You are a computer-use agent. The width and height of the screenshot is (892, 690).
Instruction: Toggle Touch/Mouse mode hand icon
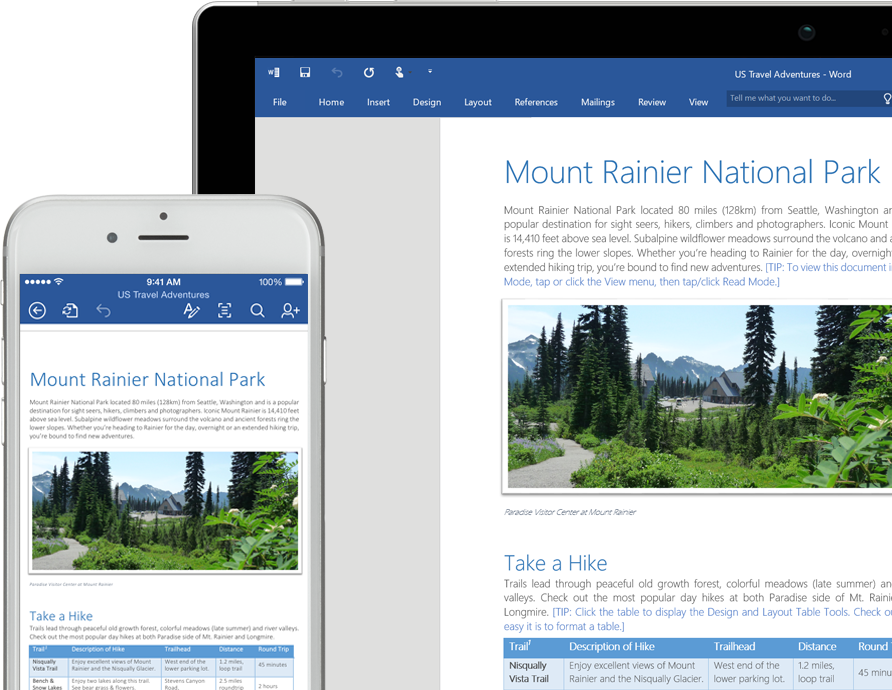(399, 73)
